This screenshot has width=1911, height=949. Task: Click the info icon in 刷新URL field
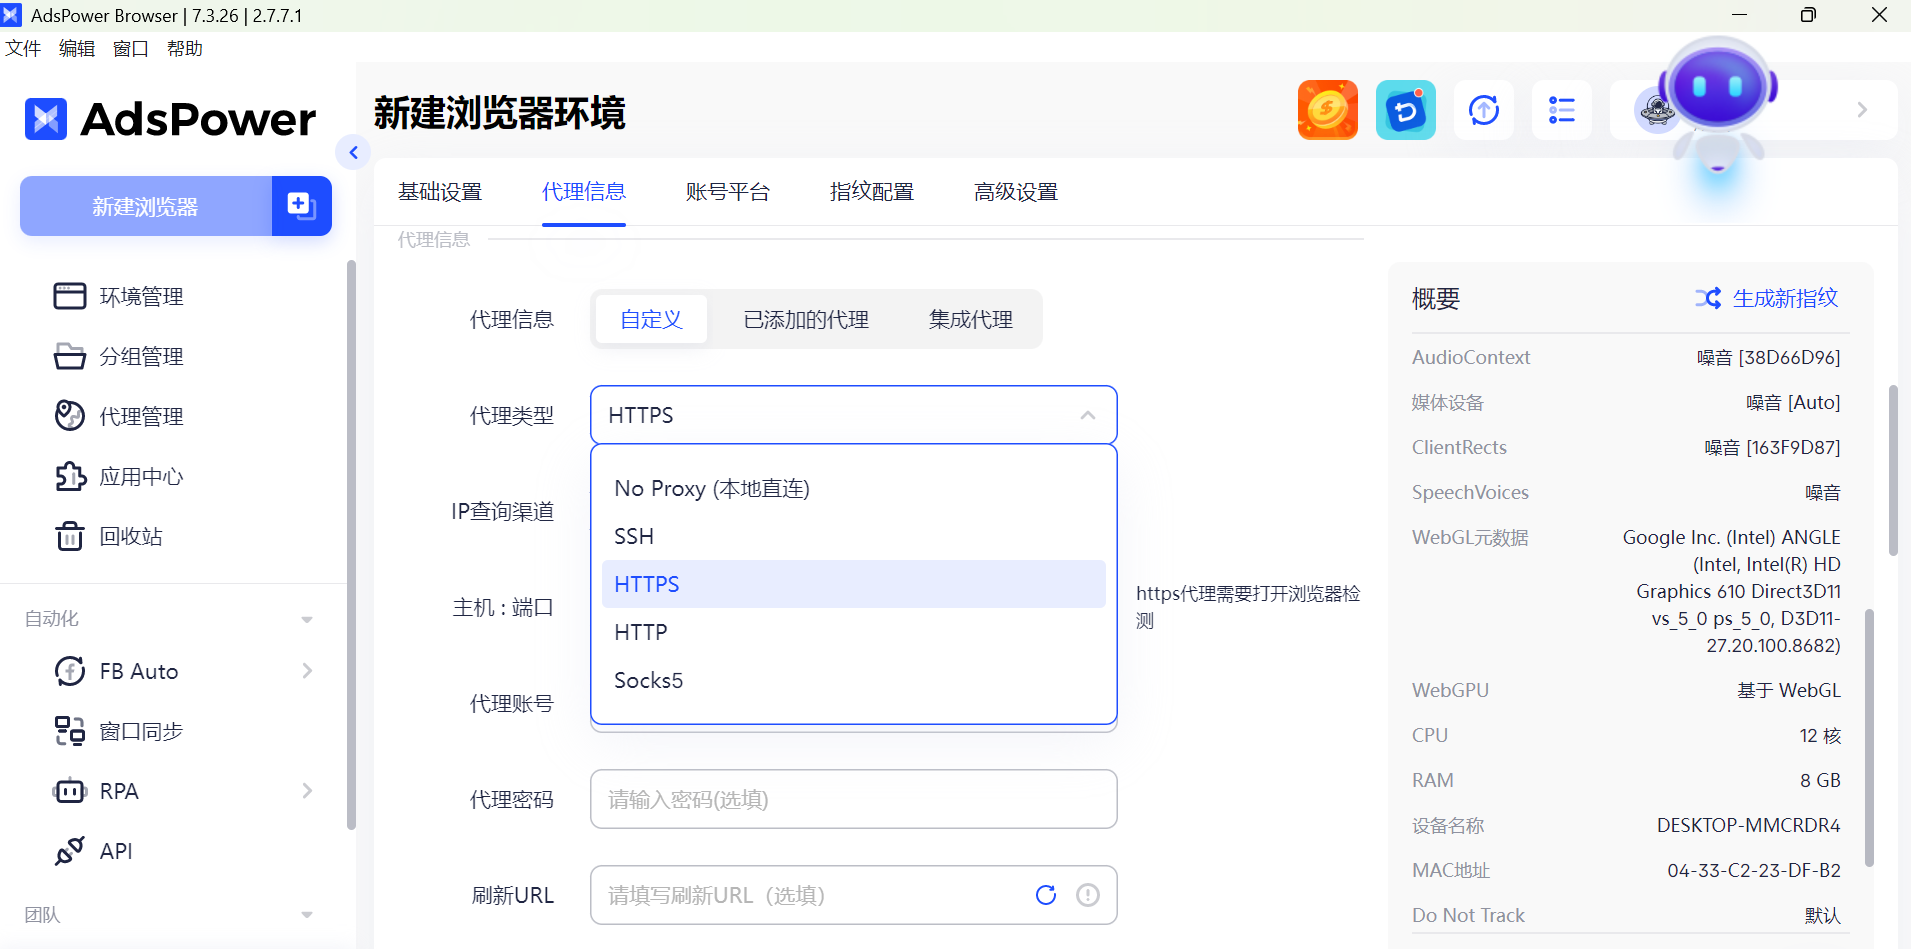coord(1088,895)
